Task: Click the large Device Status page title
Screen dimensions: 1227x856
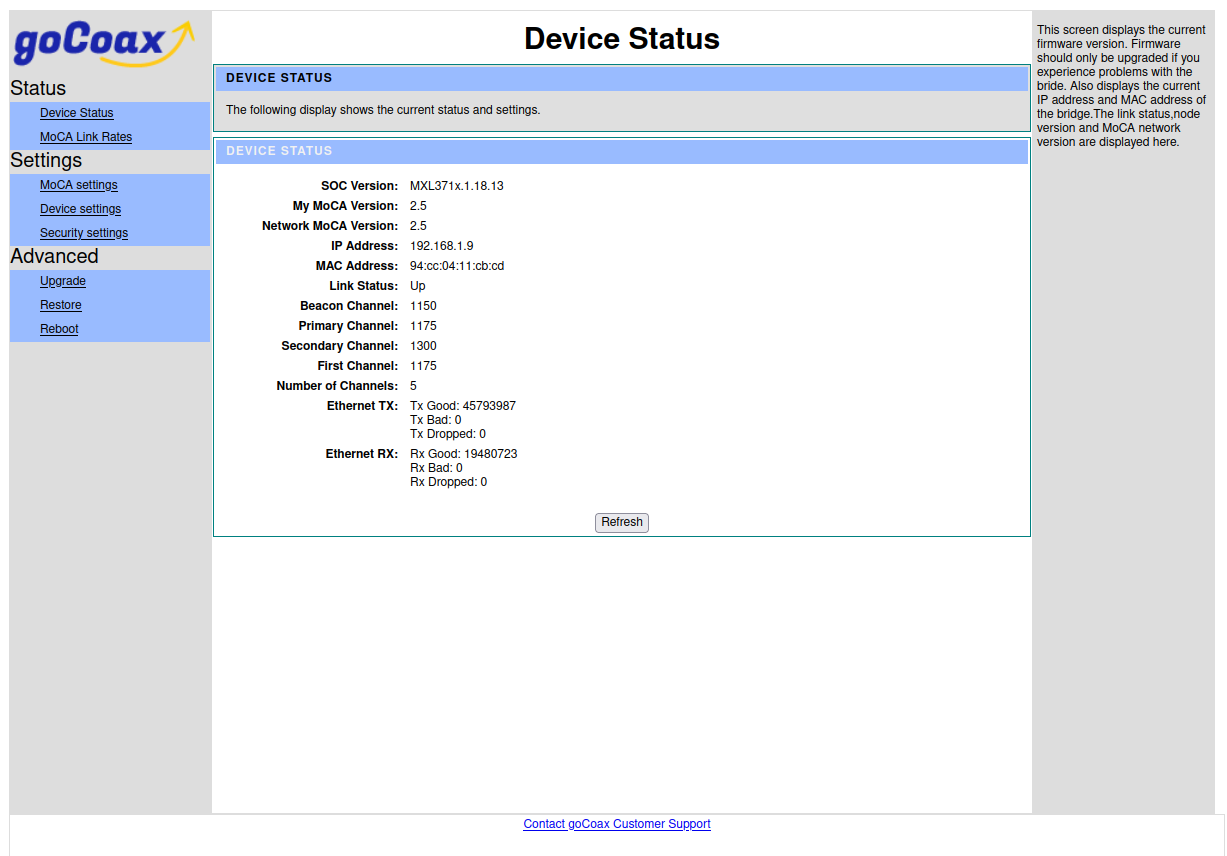Action: tap(621, 39)
